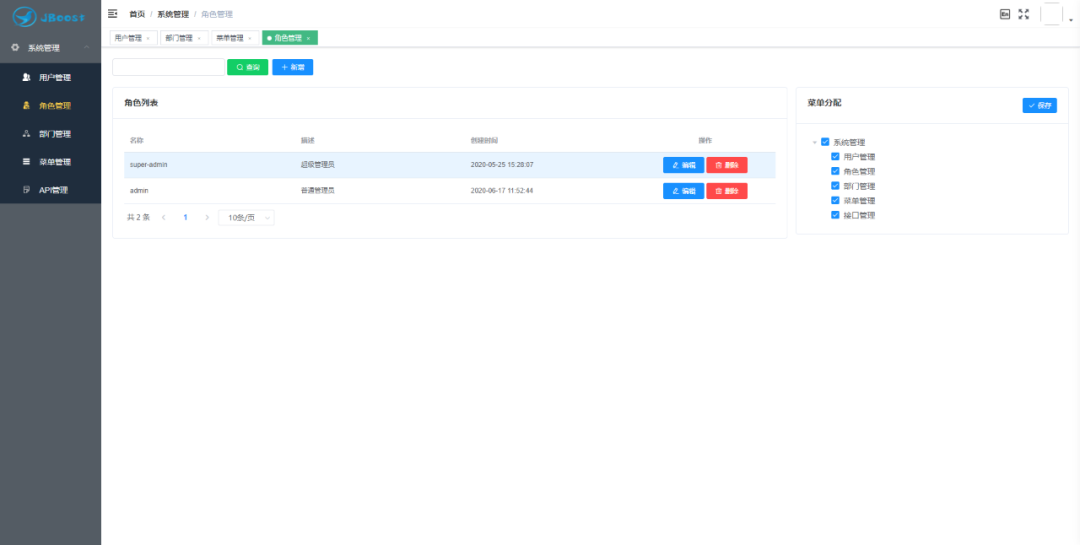Click the 角色列表 panel title
This screenshot has width=1080, height=545.
click(x=141, y=103)
